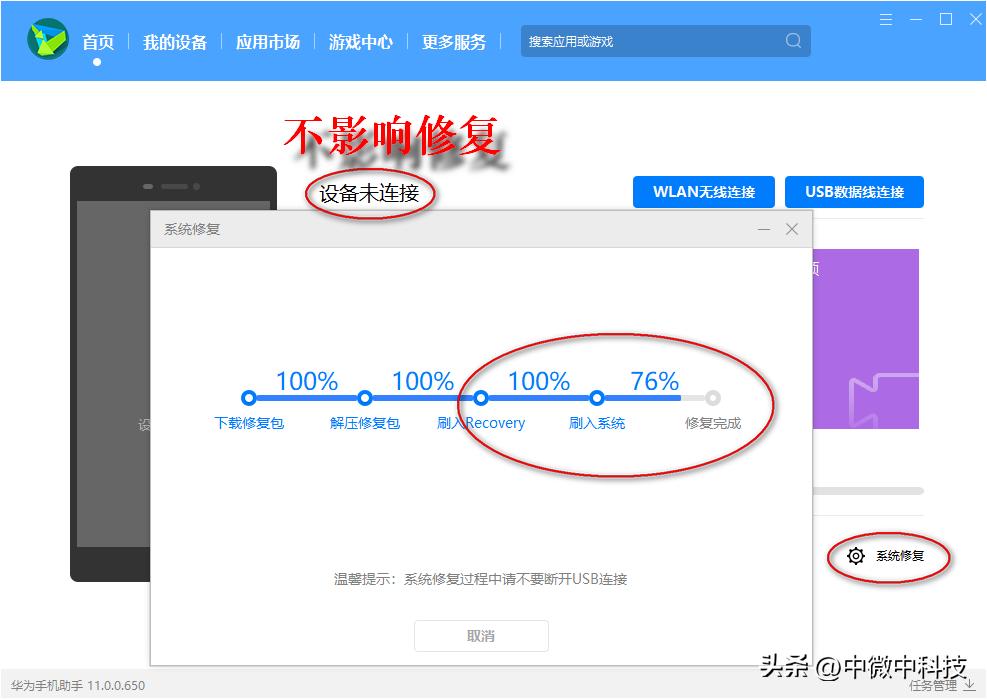Click the 解压修复包 step node
This screenshot has width=987, height=699.
365,398
